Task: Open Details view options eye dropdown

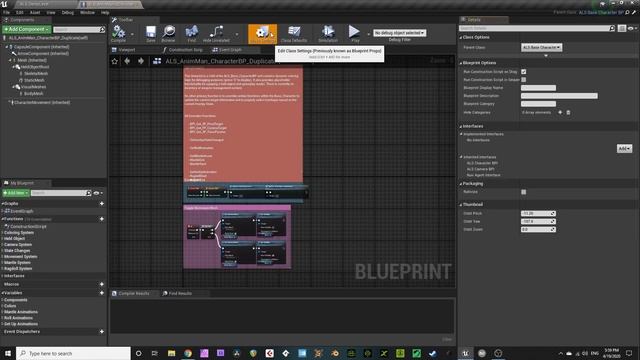Action: [x=632, y=28]
